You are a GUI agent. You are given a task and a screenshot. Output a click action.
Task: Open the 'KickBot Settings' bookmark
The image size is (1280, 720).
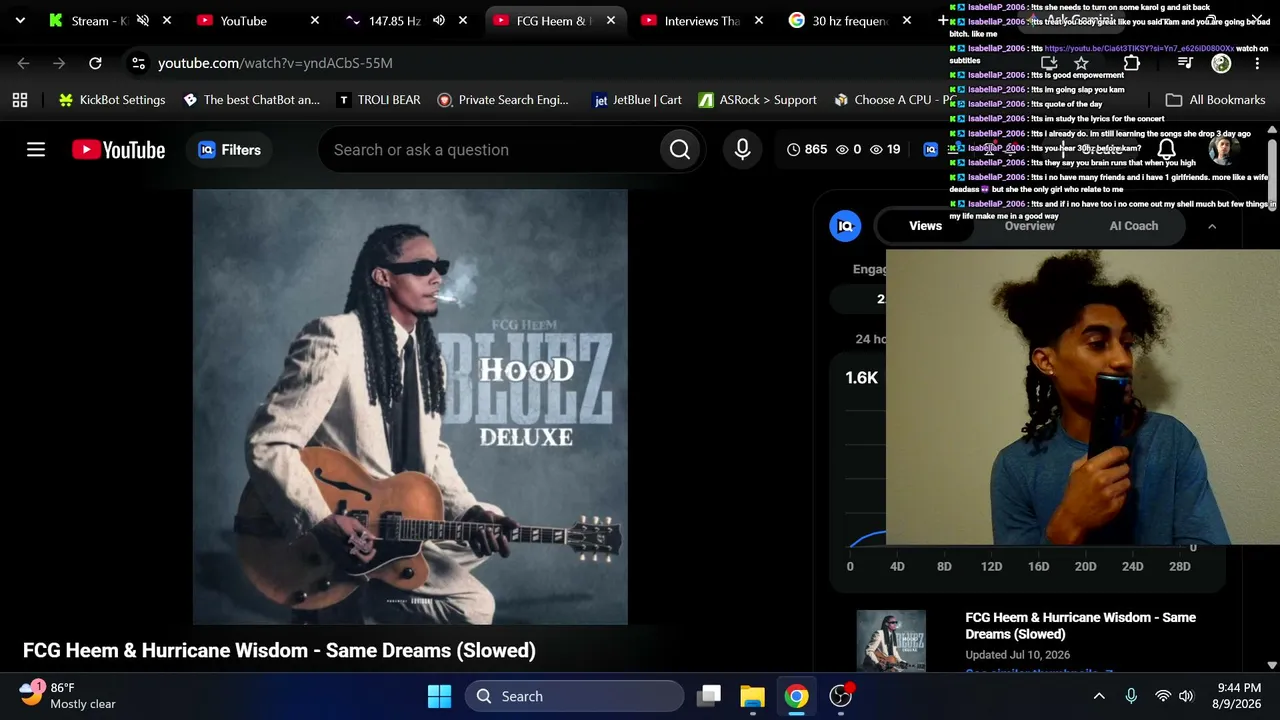[112, 100]
